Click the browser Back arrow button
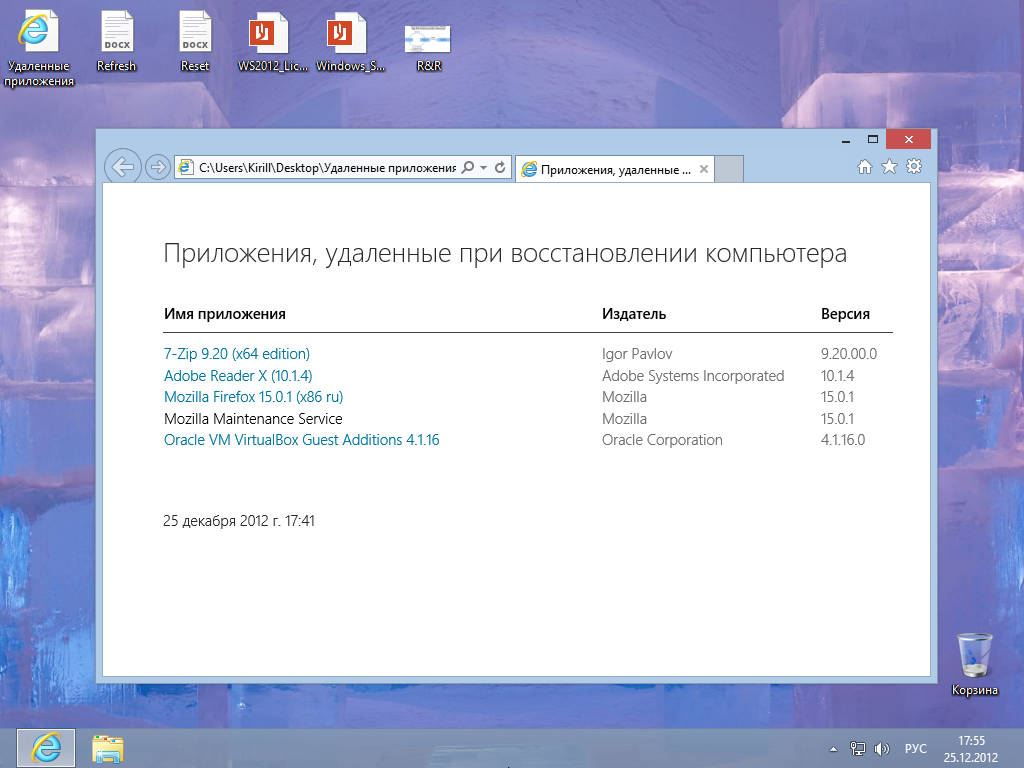The image size is (1024, 768). (122, 167)
